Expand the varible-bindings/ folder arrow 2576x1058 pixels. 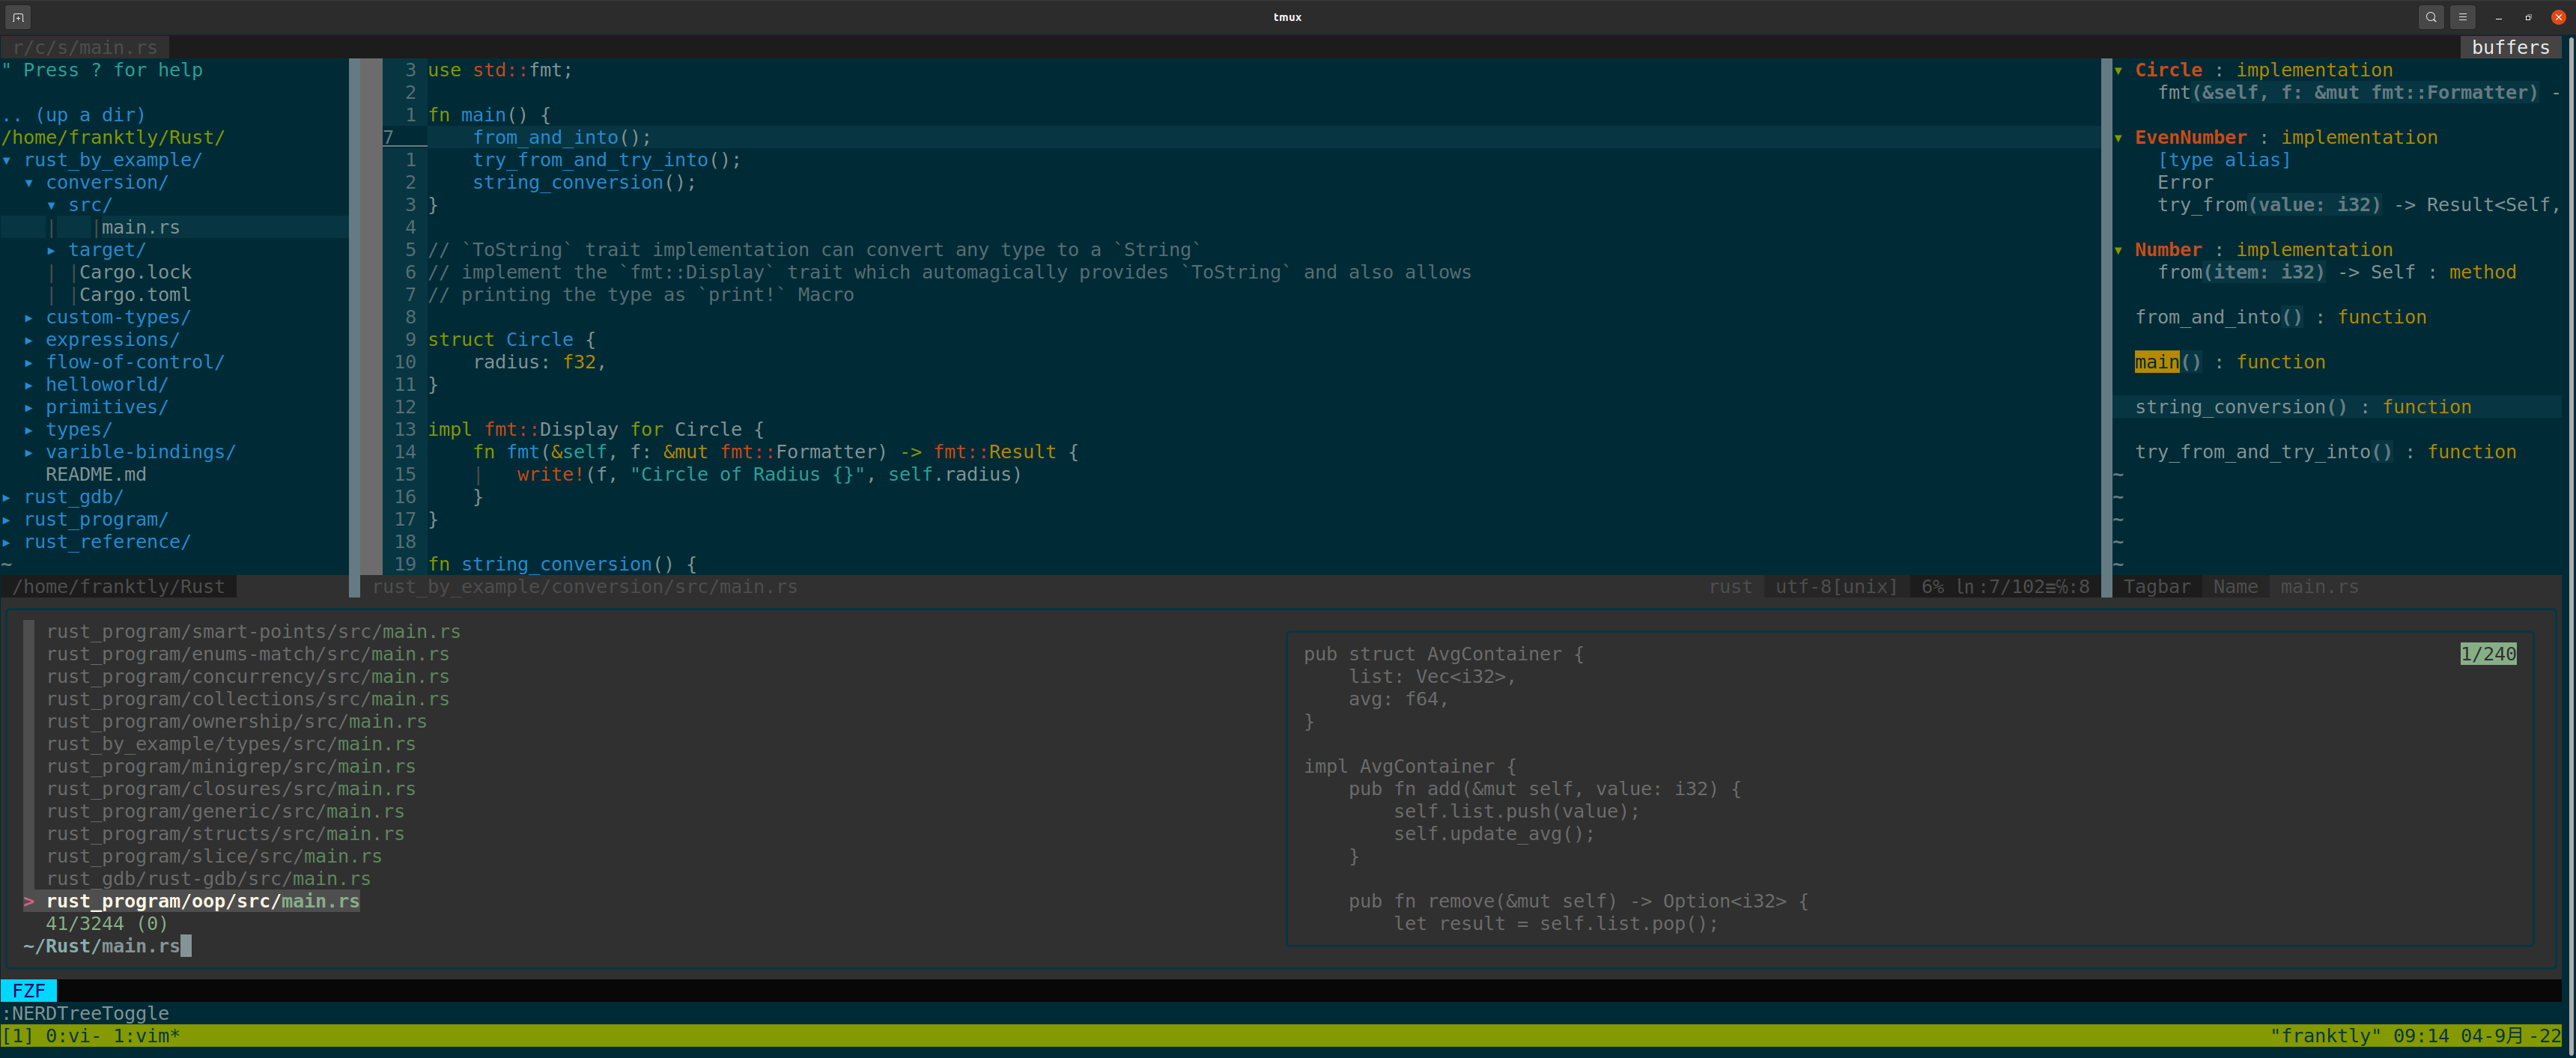point(29,453)
